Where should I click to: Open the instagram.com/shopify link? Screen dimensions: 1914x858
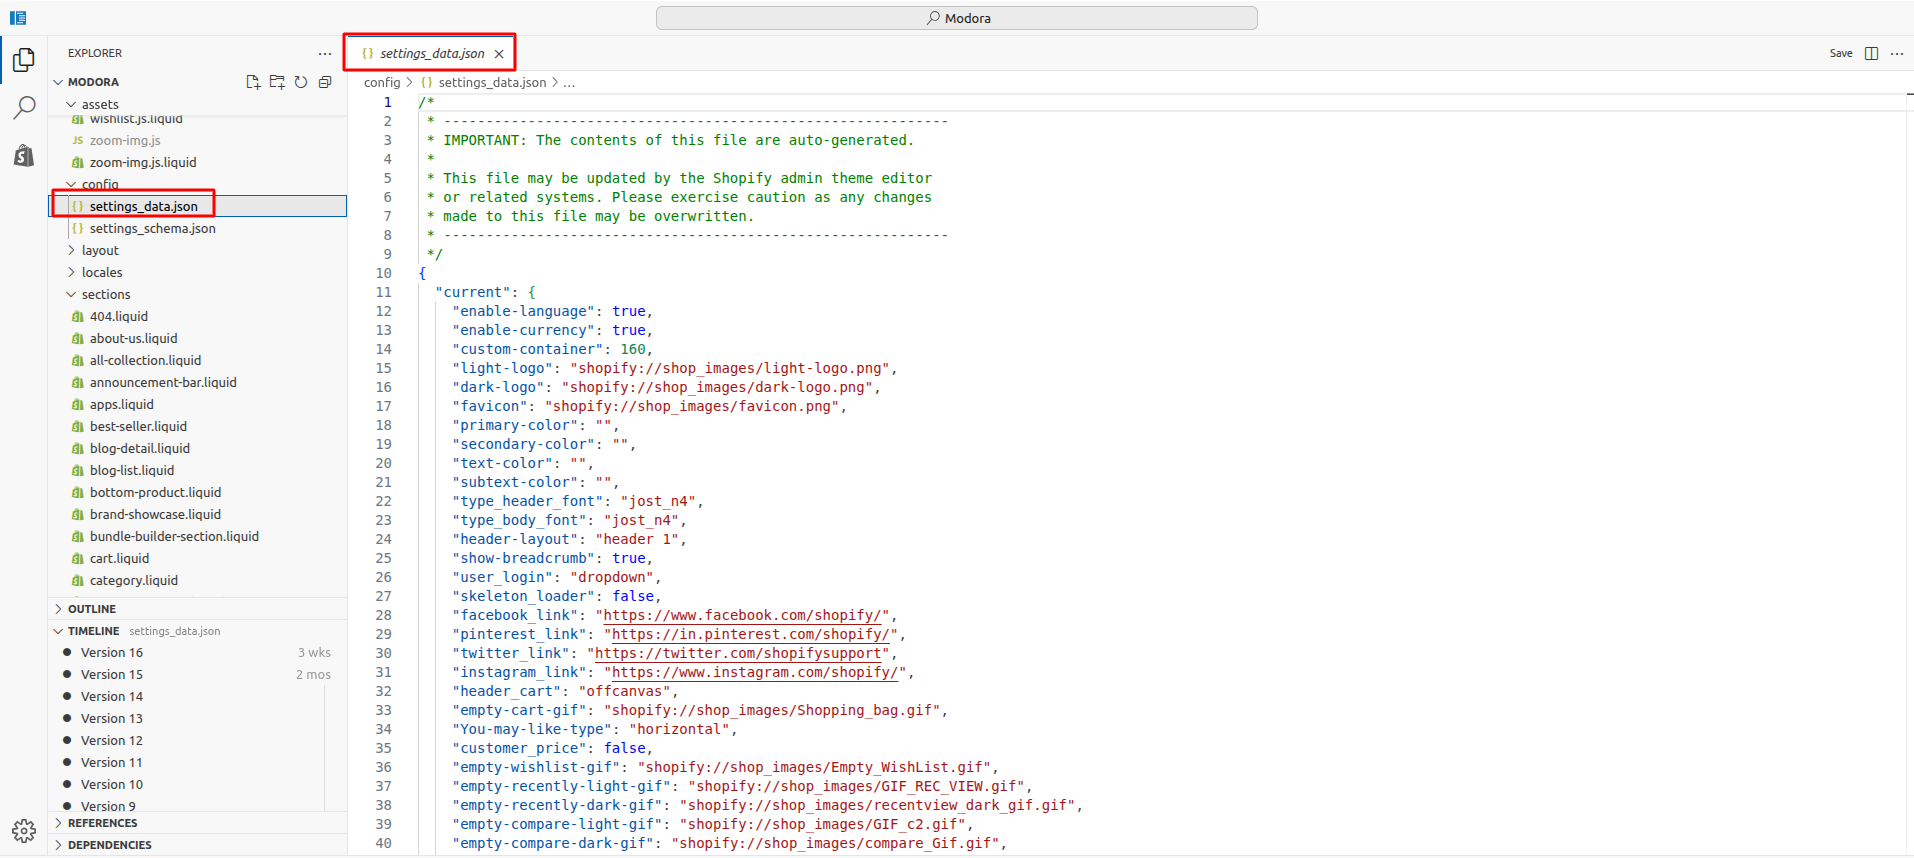coord(754,672)
